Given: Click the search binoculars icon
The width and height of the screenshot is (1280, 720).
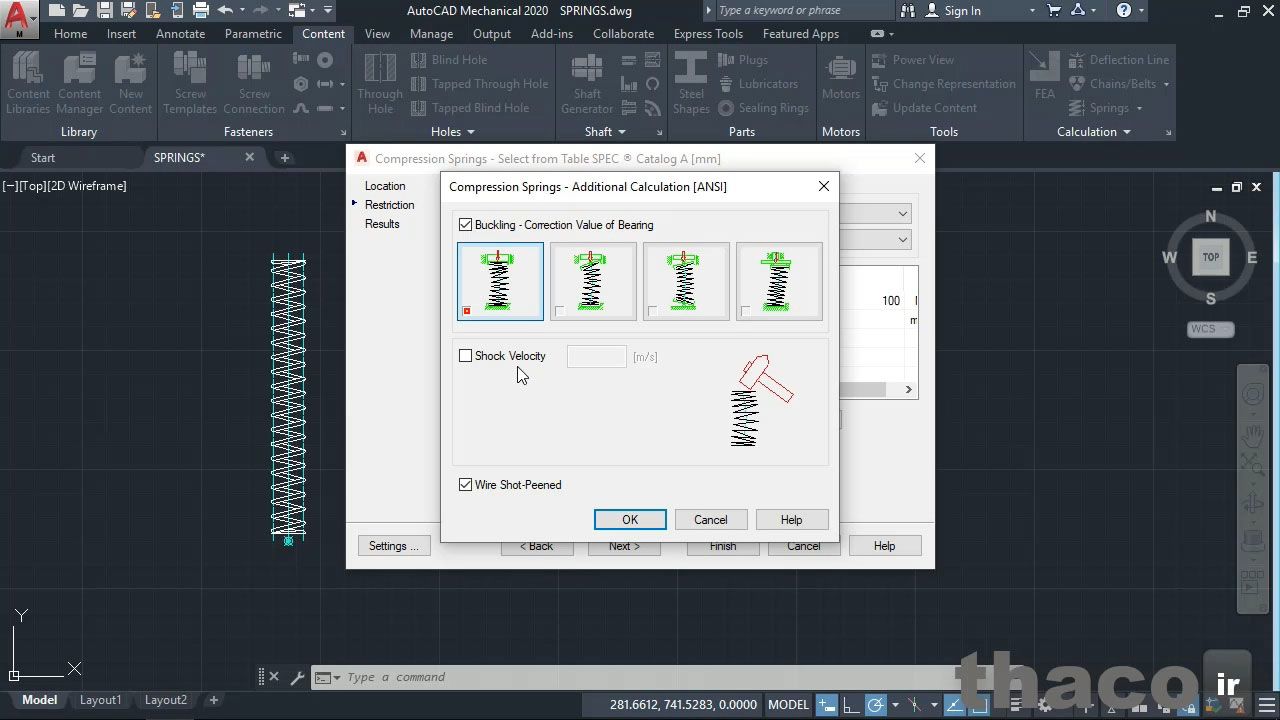Looking at the screenshot, I should click(908, 11).
